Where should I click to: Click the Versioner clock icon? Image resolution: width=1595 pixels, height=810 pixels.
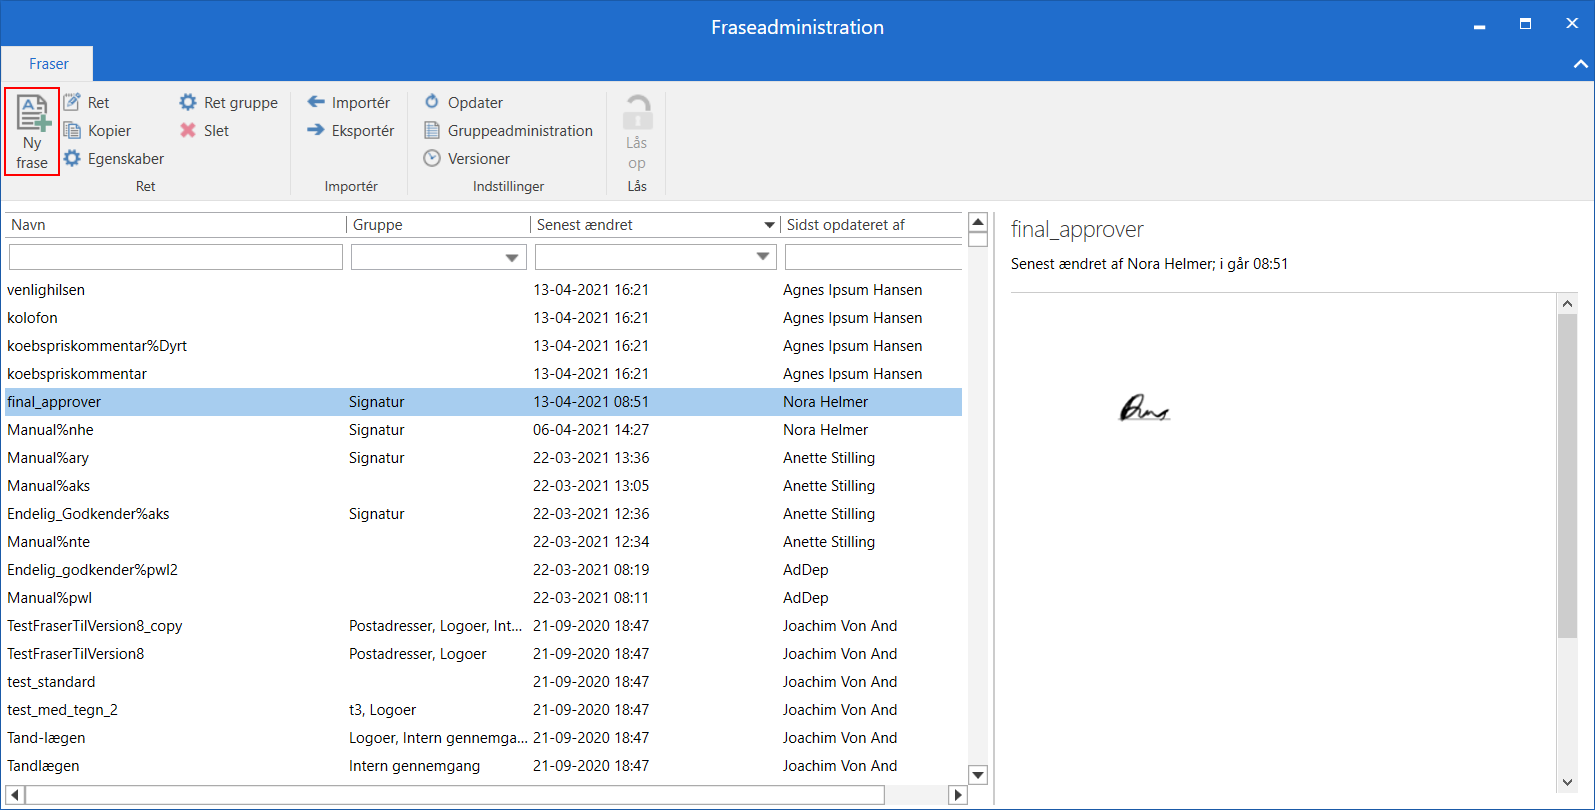[432, 158]
